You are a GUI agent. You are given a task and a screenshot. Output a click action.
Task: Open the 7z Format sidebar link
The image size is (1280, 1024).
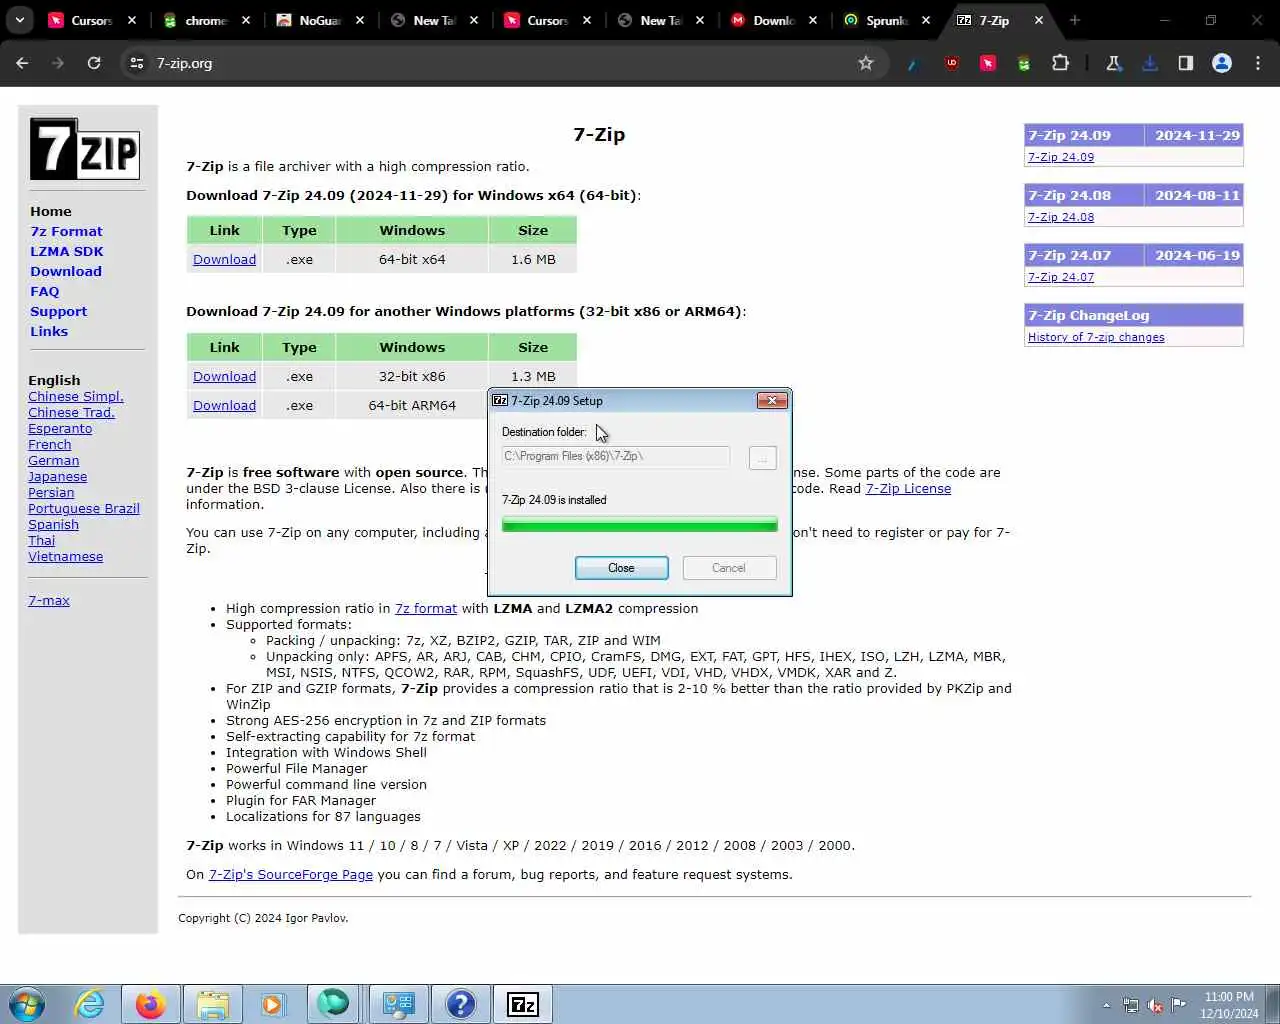66,231
